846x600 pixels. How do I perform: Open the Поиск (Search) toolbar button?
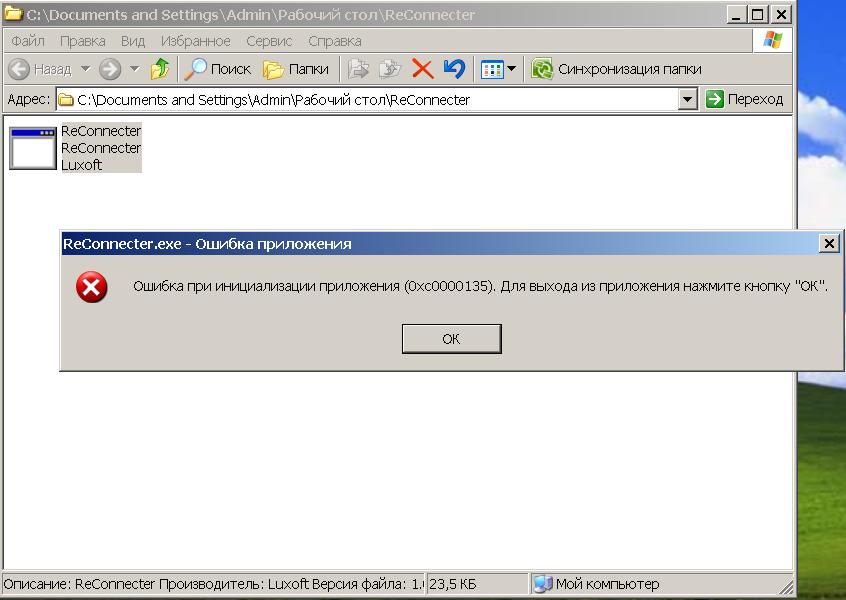(x=218, y=69)
